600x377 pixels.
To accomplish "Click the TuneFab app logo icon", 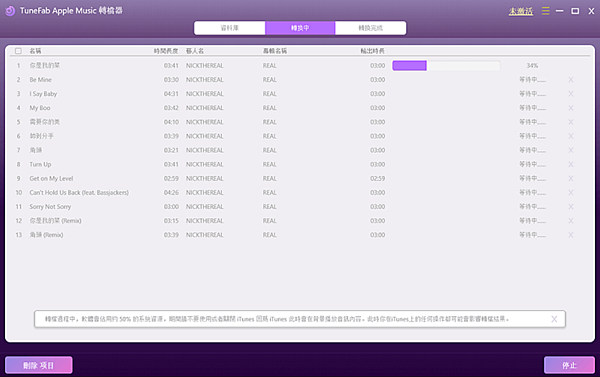I will click(10, 11).
